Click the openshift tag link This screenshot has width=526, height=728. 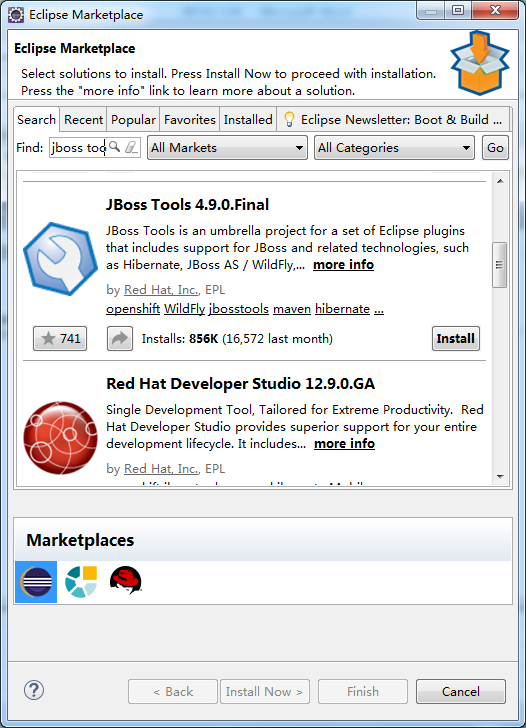[x=133, y=309]
